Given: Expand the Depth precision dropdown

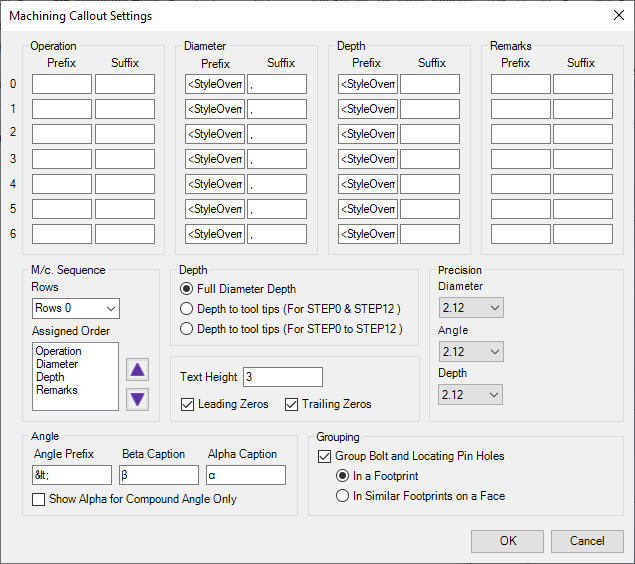Looking at the screenshot, I should pos(470,395).
